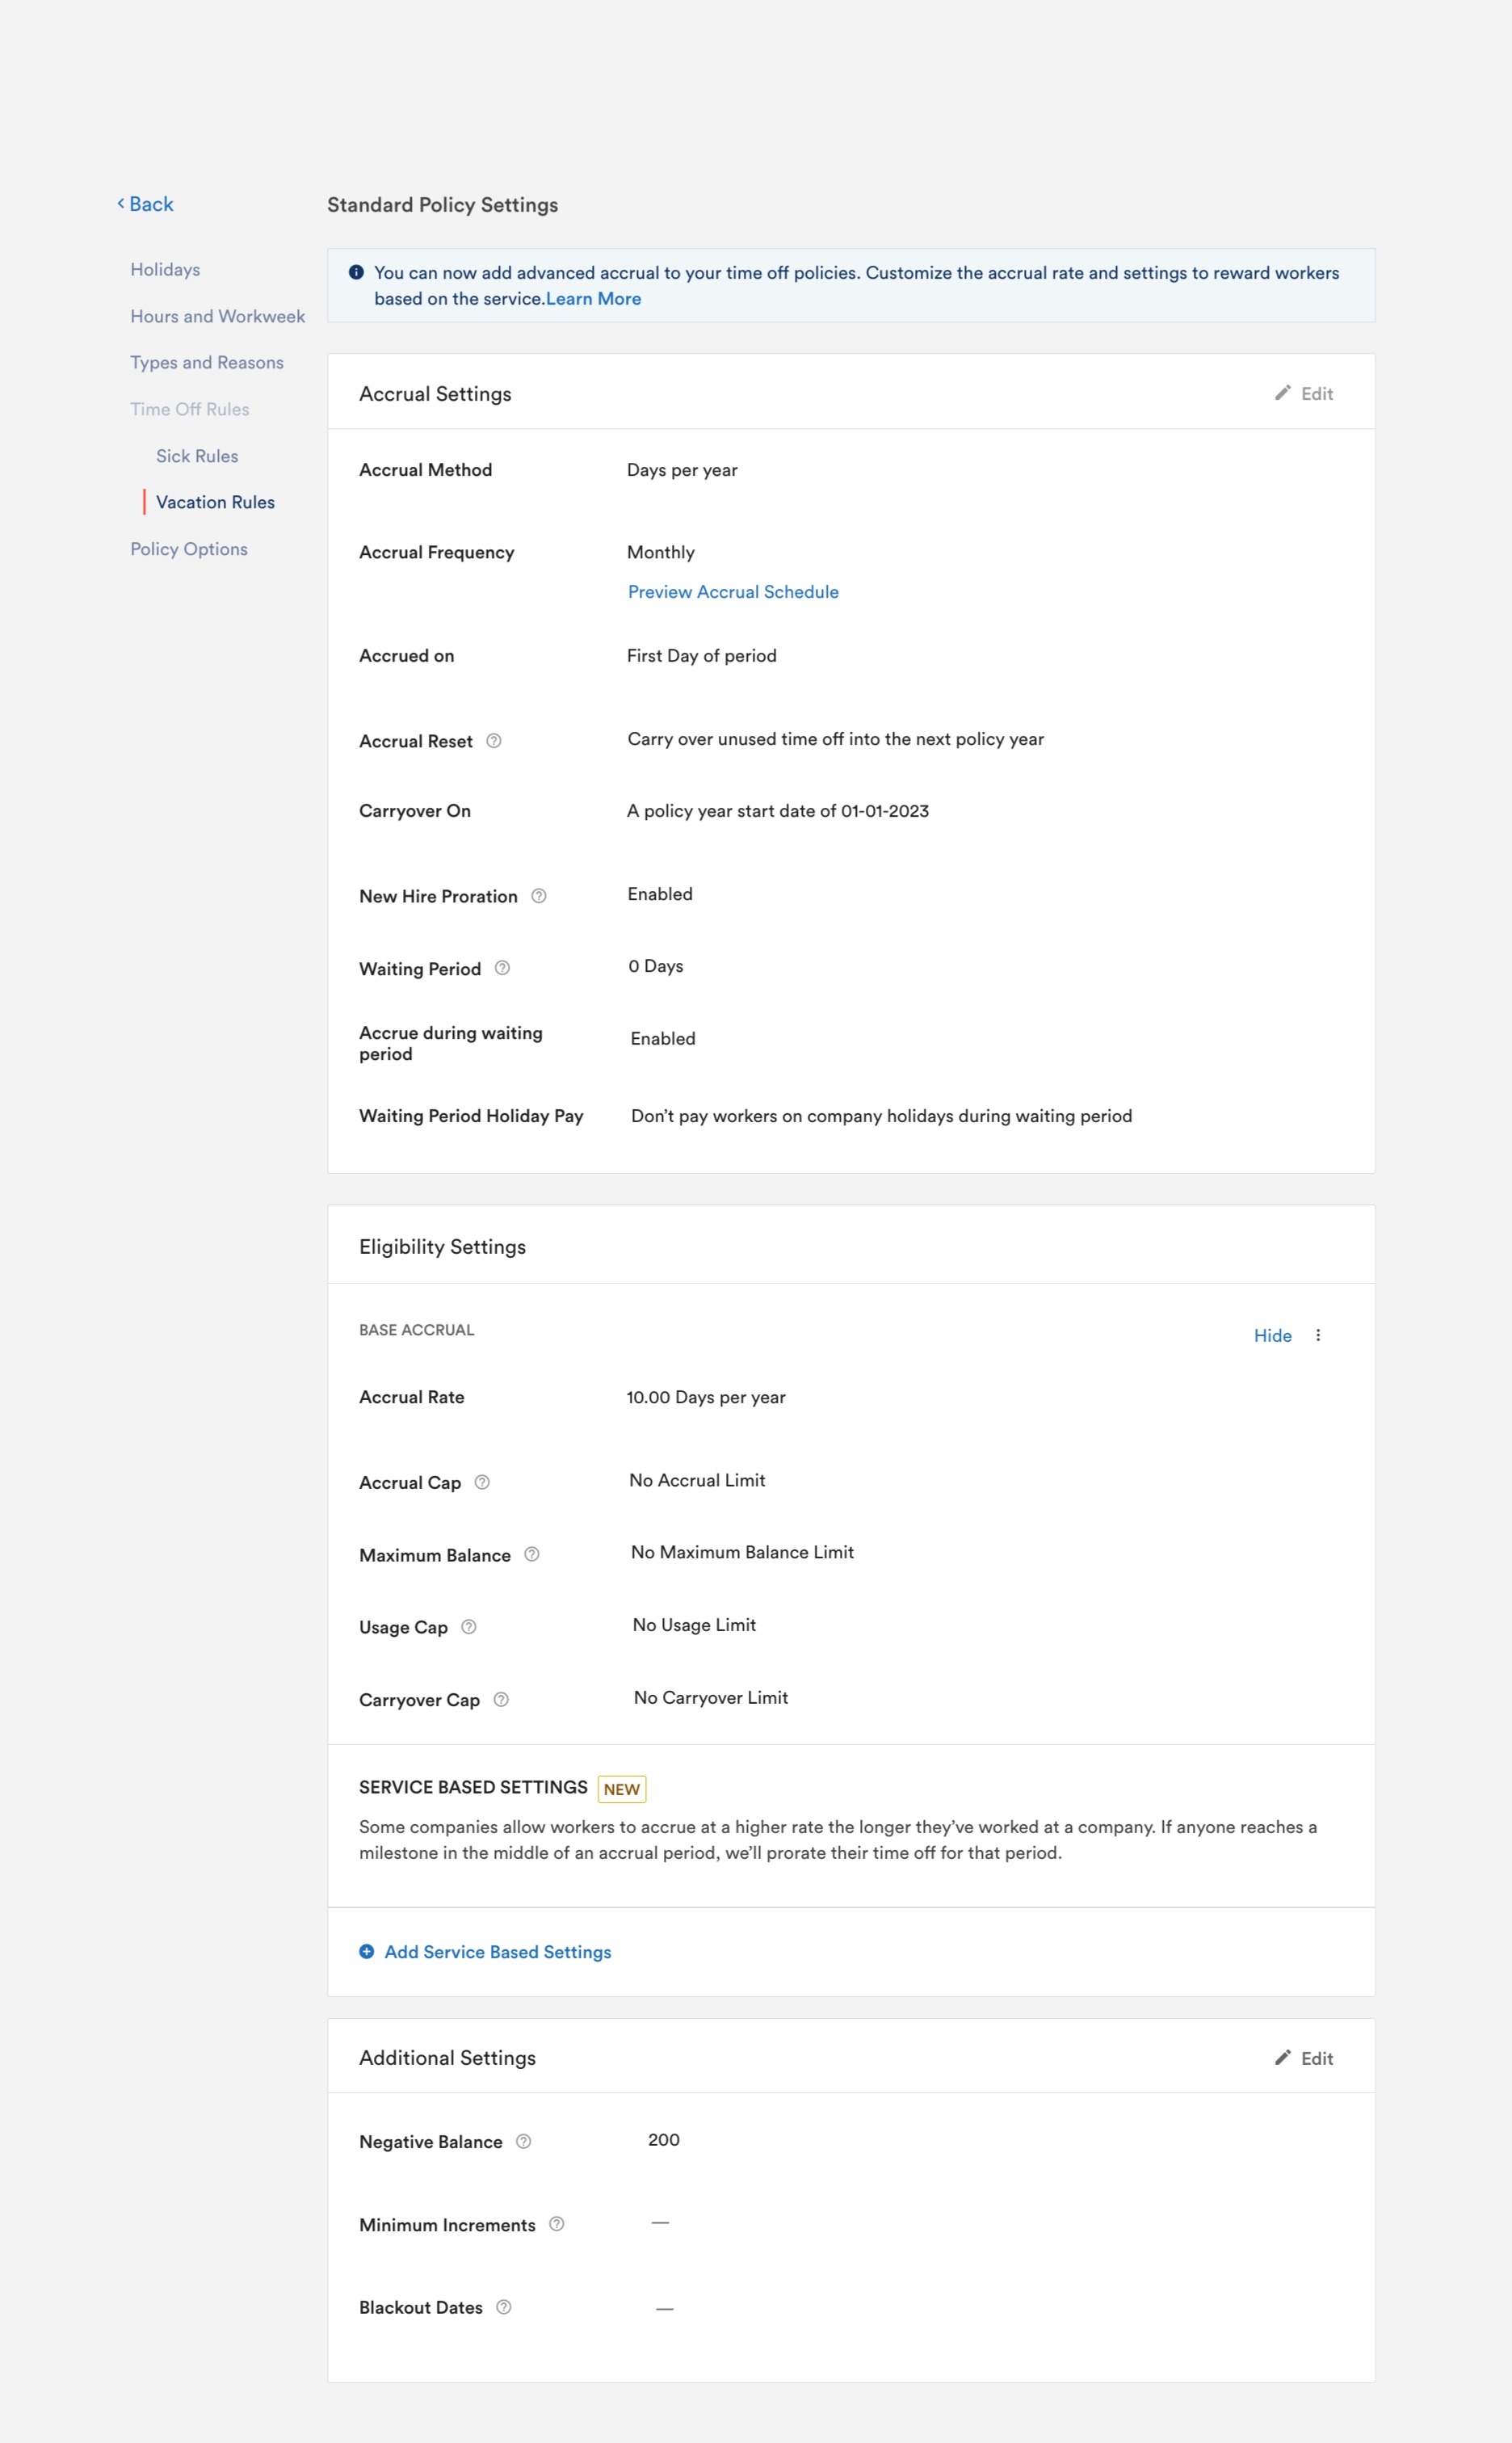
Task: Open the Learn More link in banner
Action: (593, 299)
